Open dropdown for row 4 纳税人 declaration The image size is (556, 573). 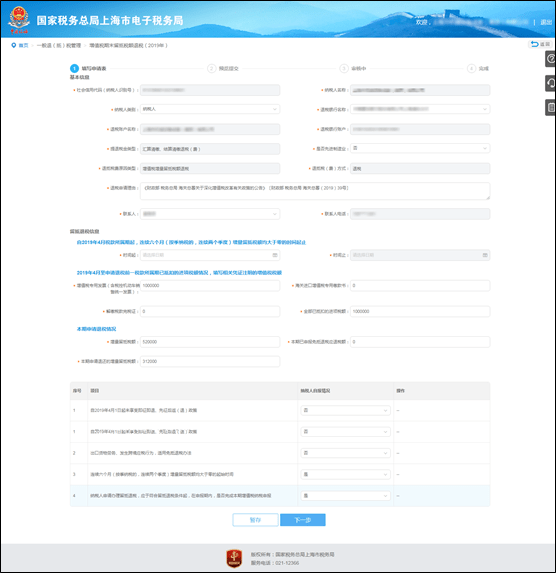(x=345, y=496)
